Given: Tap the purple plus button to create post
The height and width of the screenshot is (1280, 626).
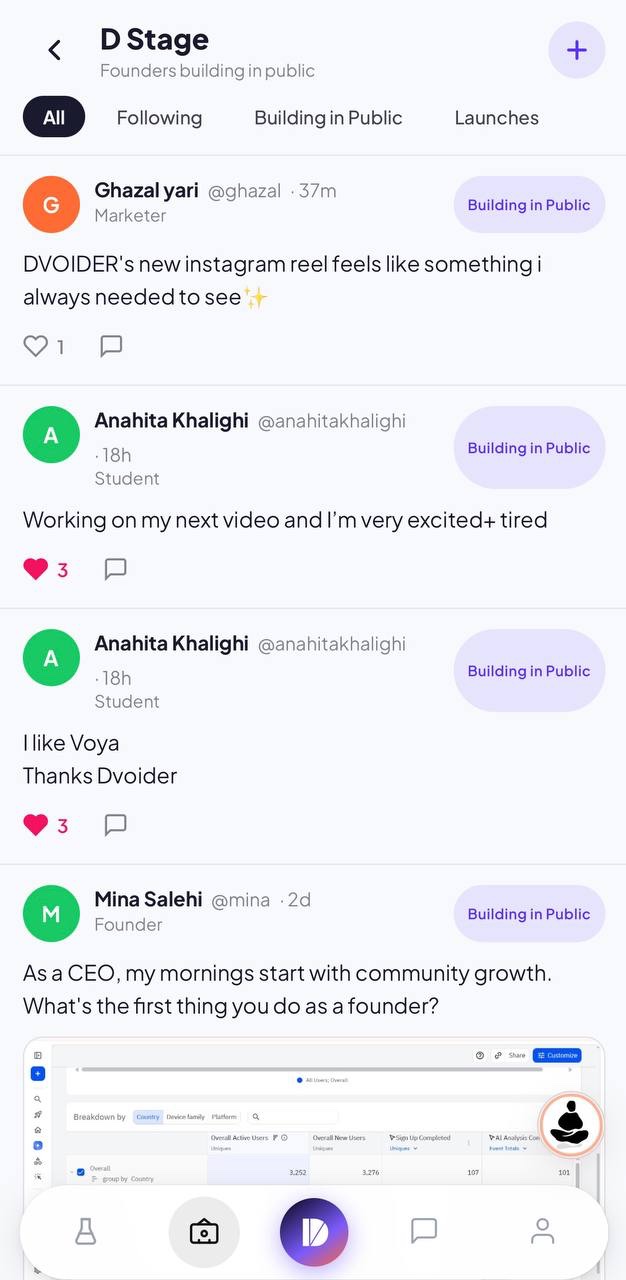Looking at the screenshot, I should pos(577,50).
